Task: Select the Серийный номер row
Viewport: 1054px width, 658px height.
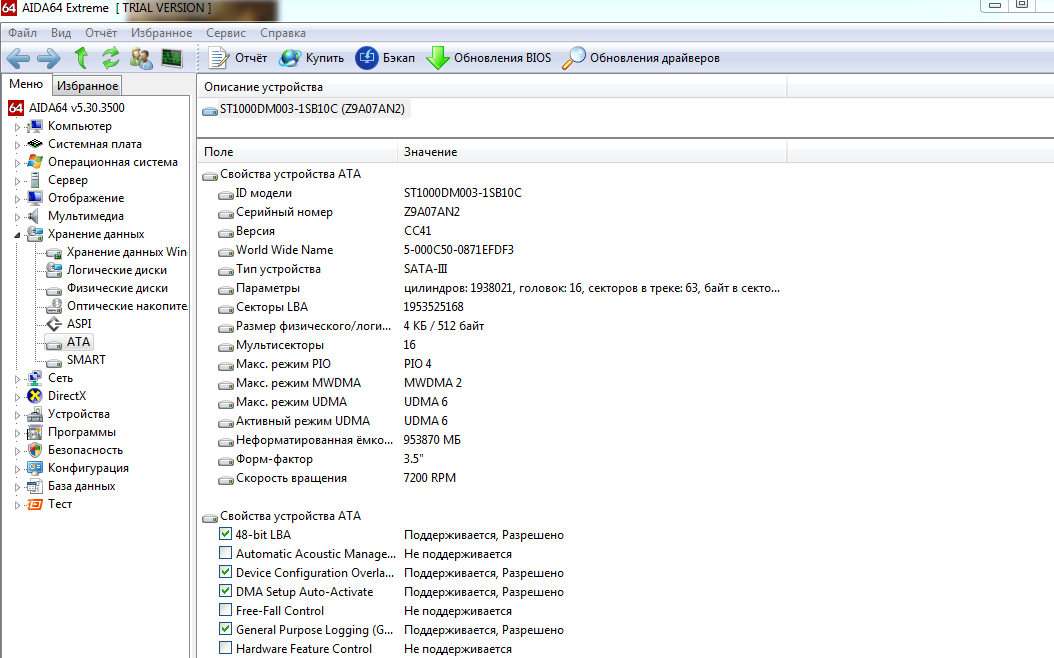Action: (492, 212)
